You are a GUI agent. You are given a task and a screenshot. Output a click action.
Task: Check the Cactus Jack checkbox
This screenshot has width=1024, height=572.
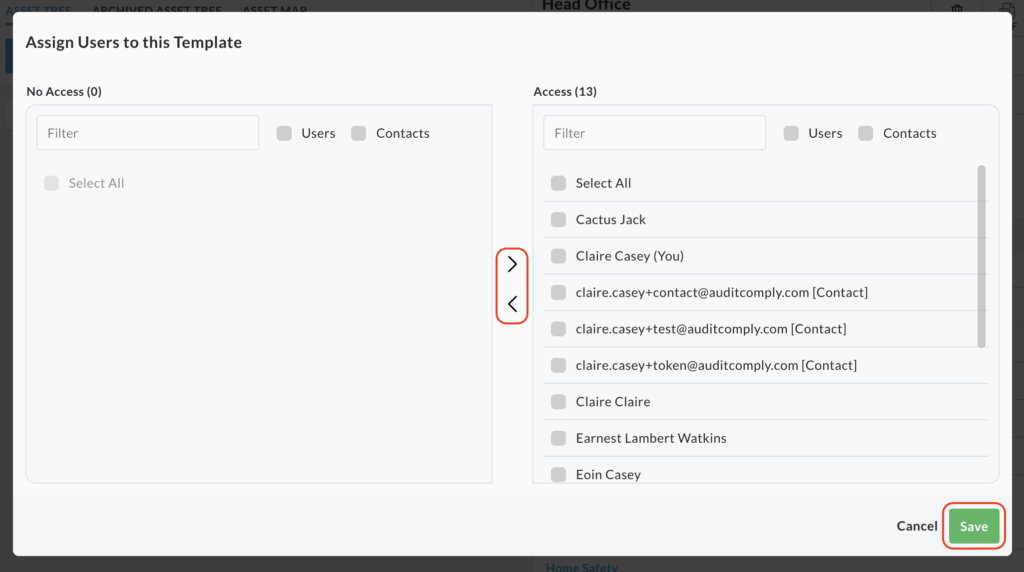click(x=558, y=220)
